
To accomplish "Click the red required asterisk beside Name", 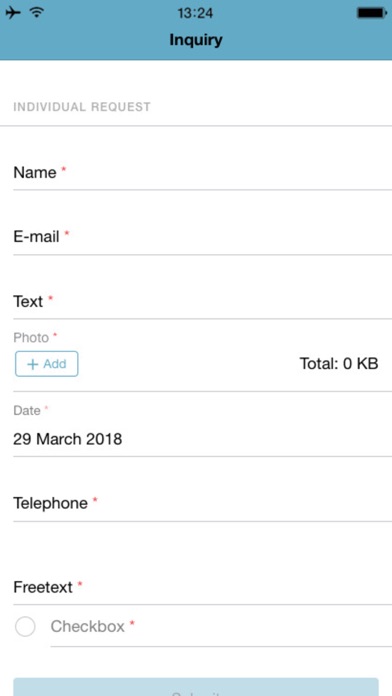I will click(63, 170).
